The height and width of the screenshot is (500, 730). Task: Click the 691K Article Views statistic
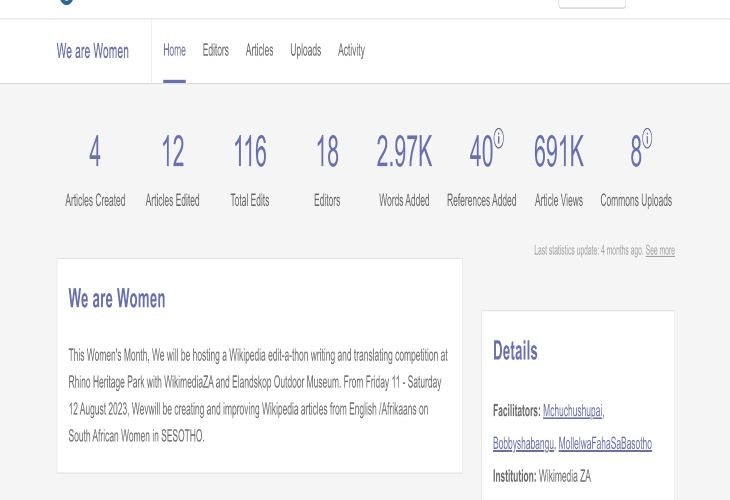[559, 153]
